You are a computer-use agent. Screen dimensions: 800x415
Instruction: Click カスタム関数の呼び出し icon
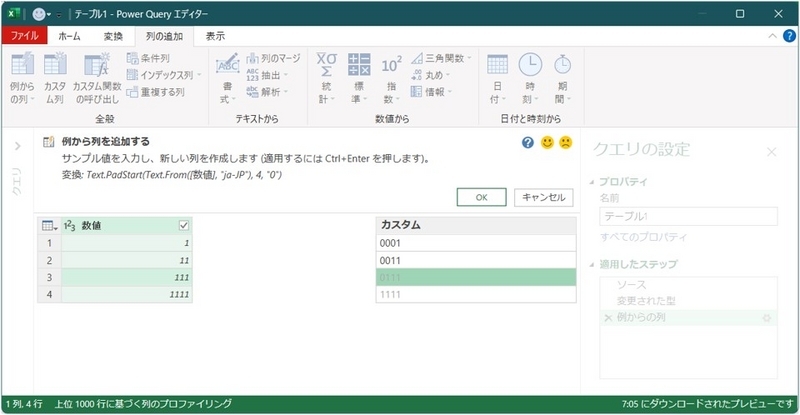[x=96, y=65]
